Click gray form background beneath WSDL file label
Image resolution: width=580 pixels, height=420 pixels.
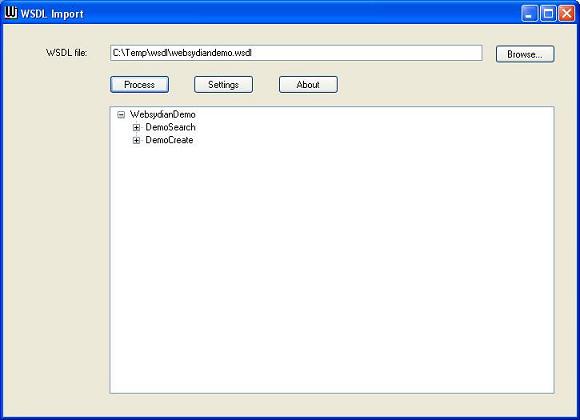55,222
